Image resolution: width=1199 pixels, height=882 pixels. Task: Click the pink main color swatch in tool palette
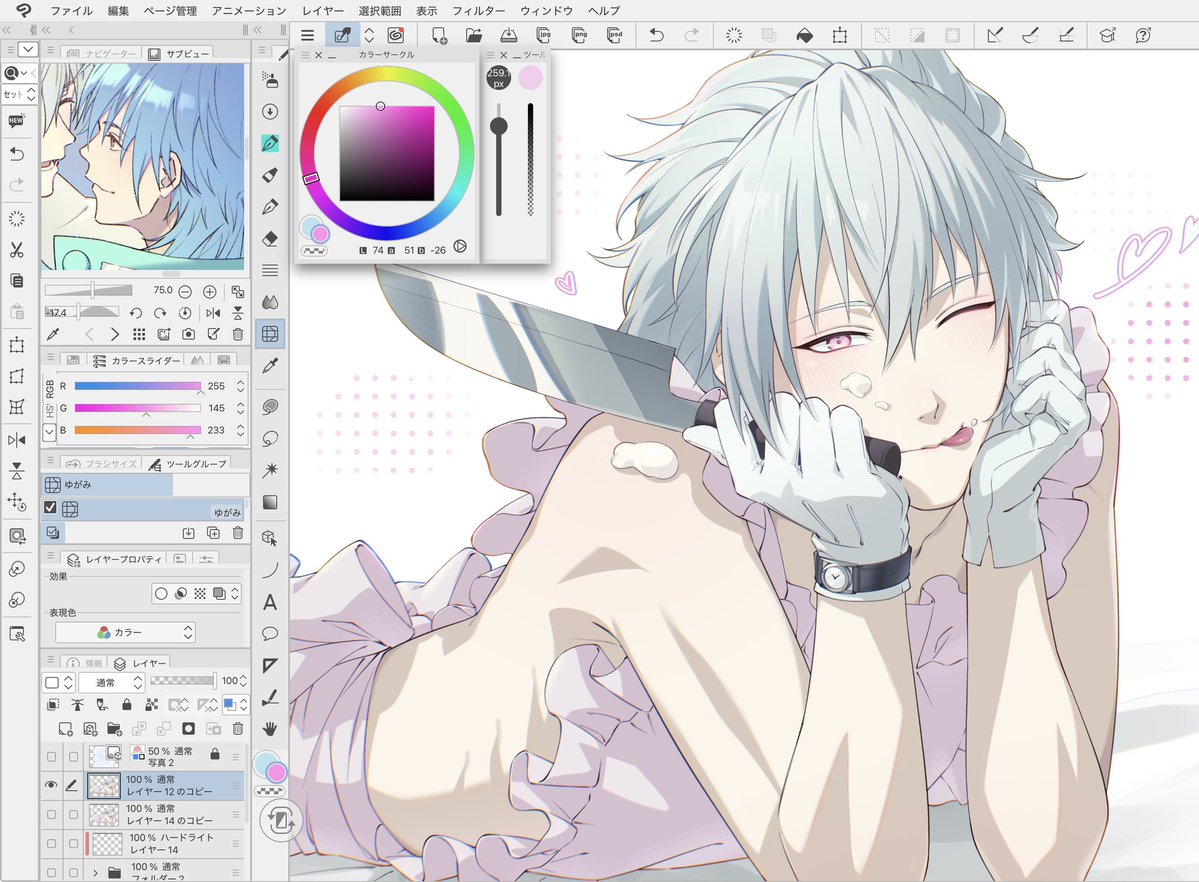point(277,773)
